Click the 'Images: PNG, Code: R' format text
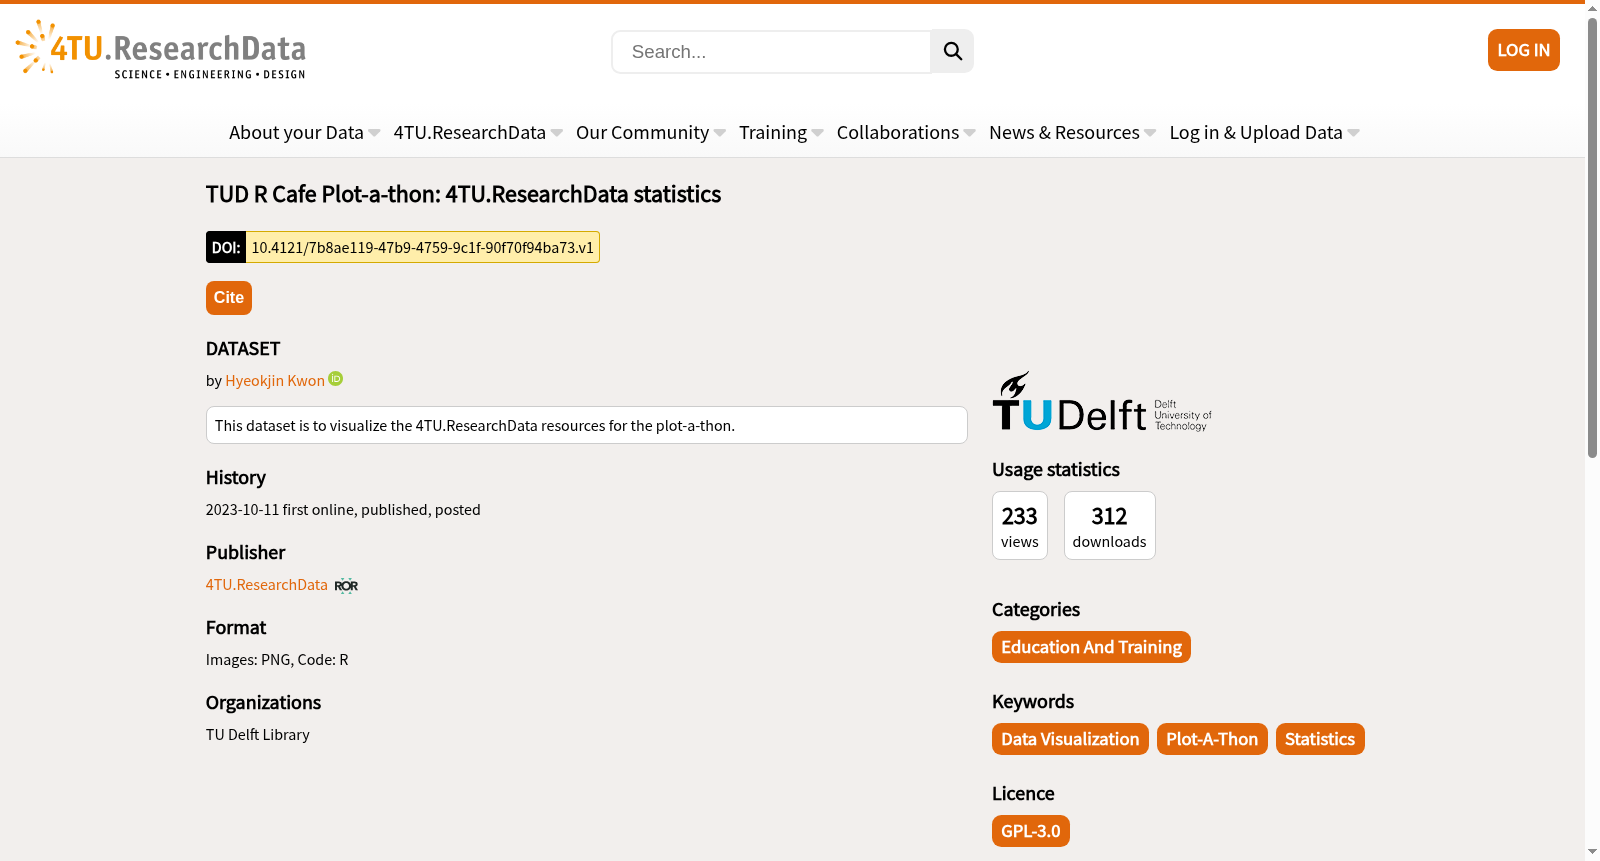 pyautogui.click(x=277, y=660)
